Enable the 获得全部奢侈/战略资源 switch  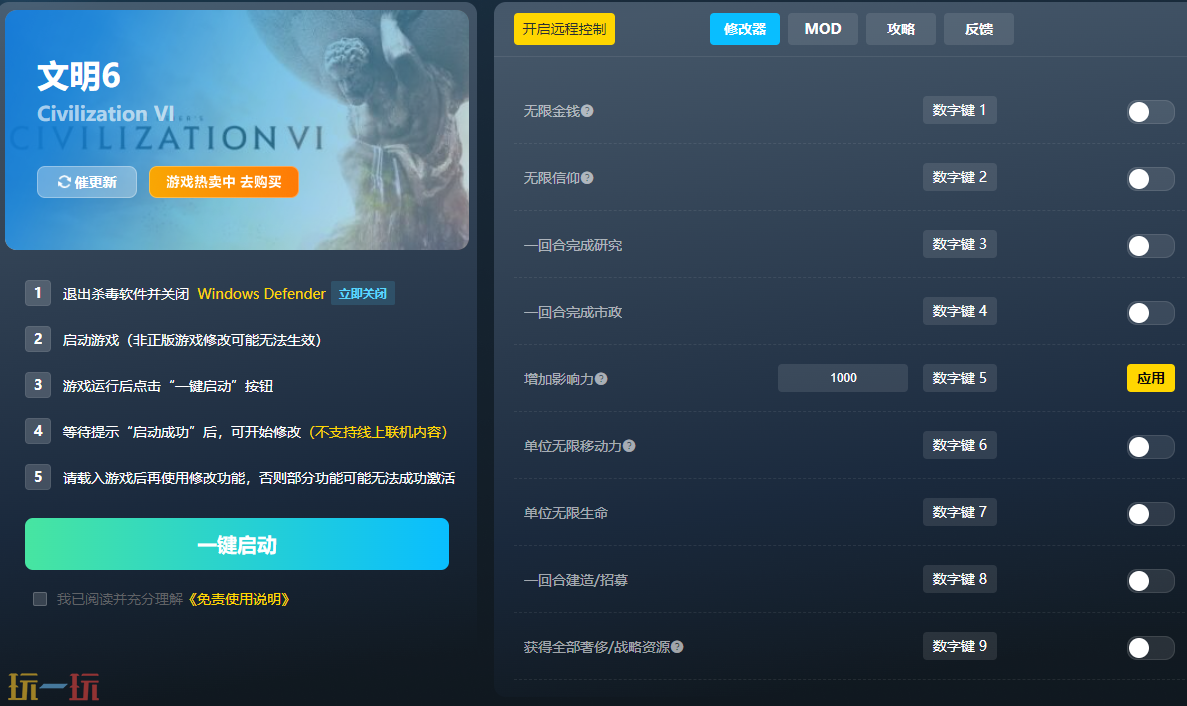coord(1150,648)
